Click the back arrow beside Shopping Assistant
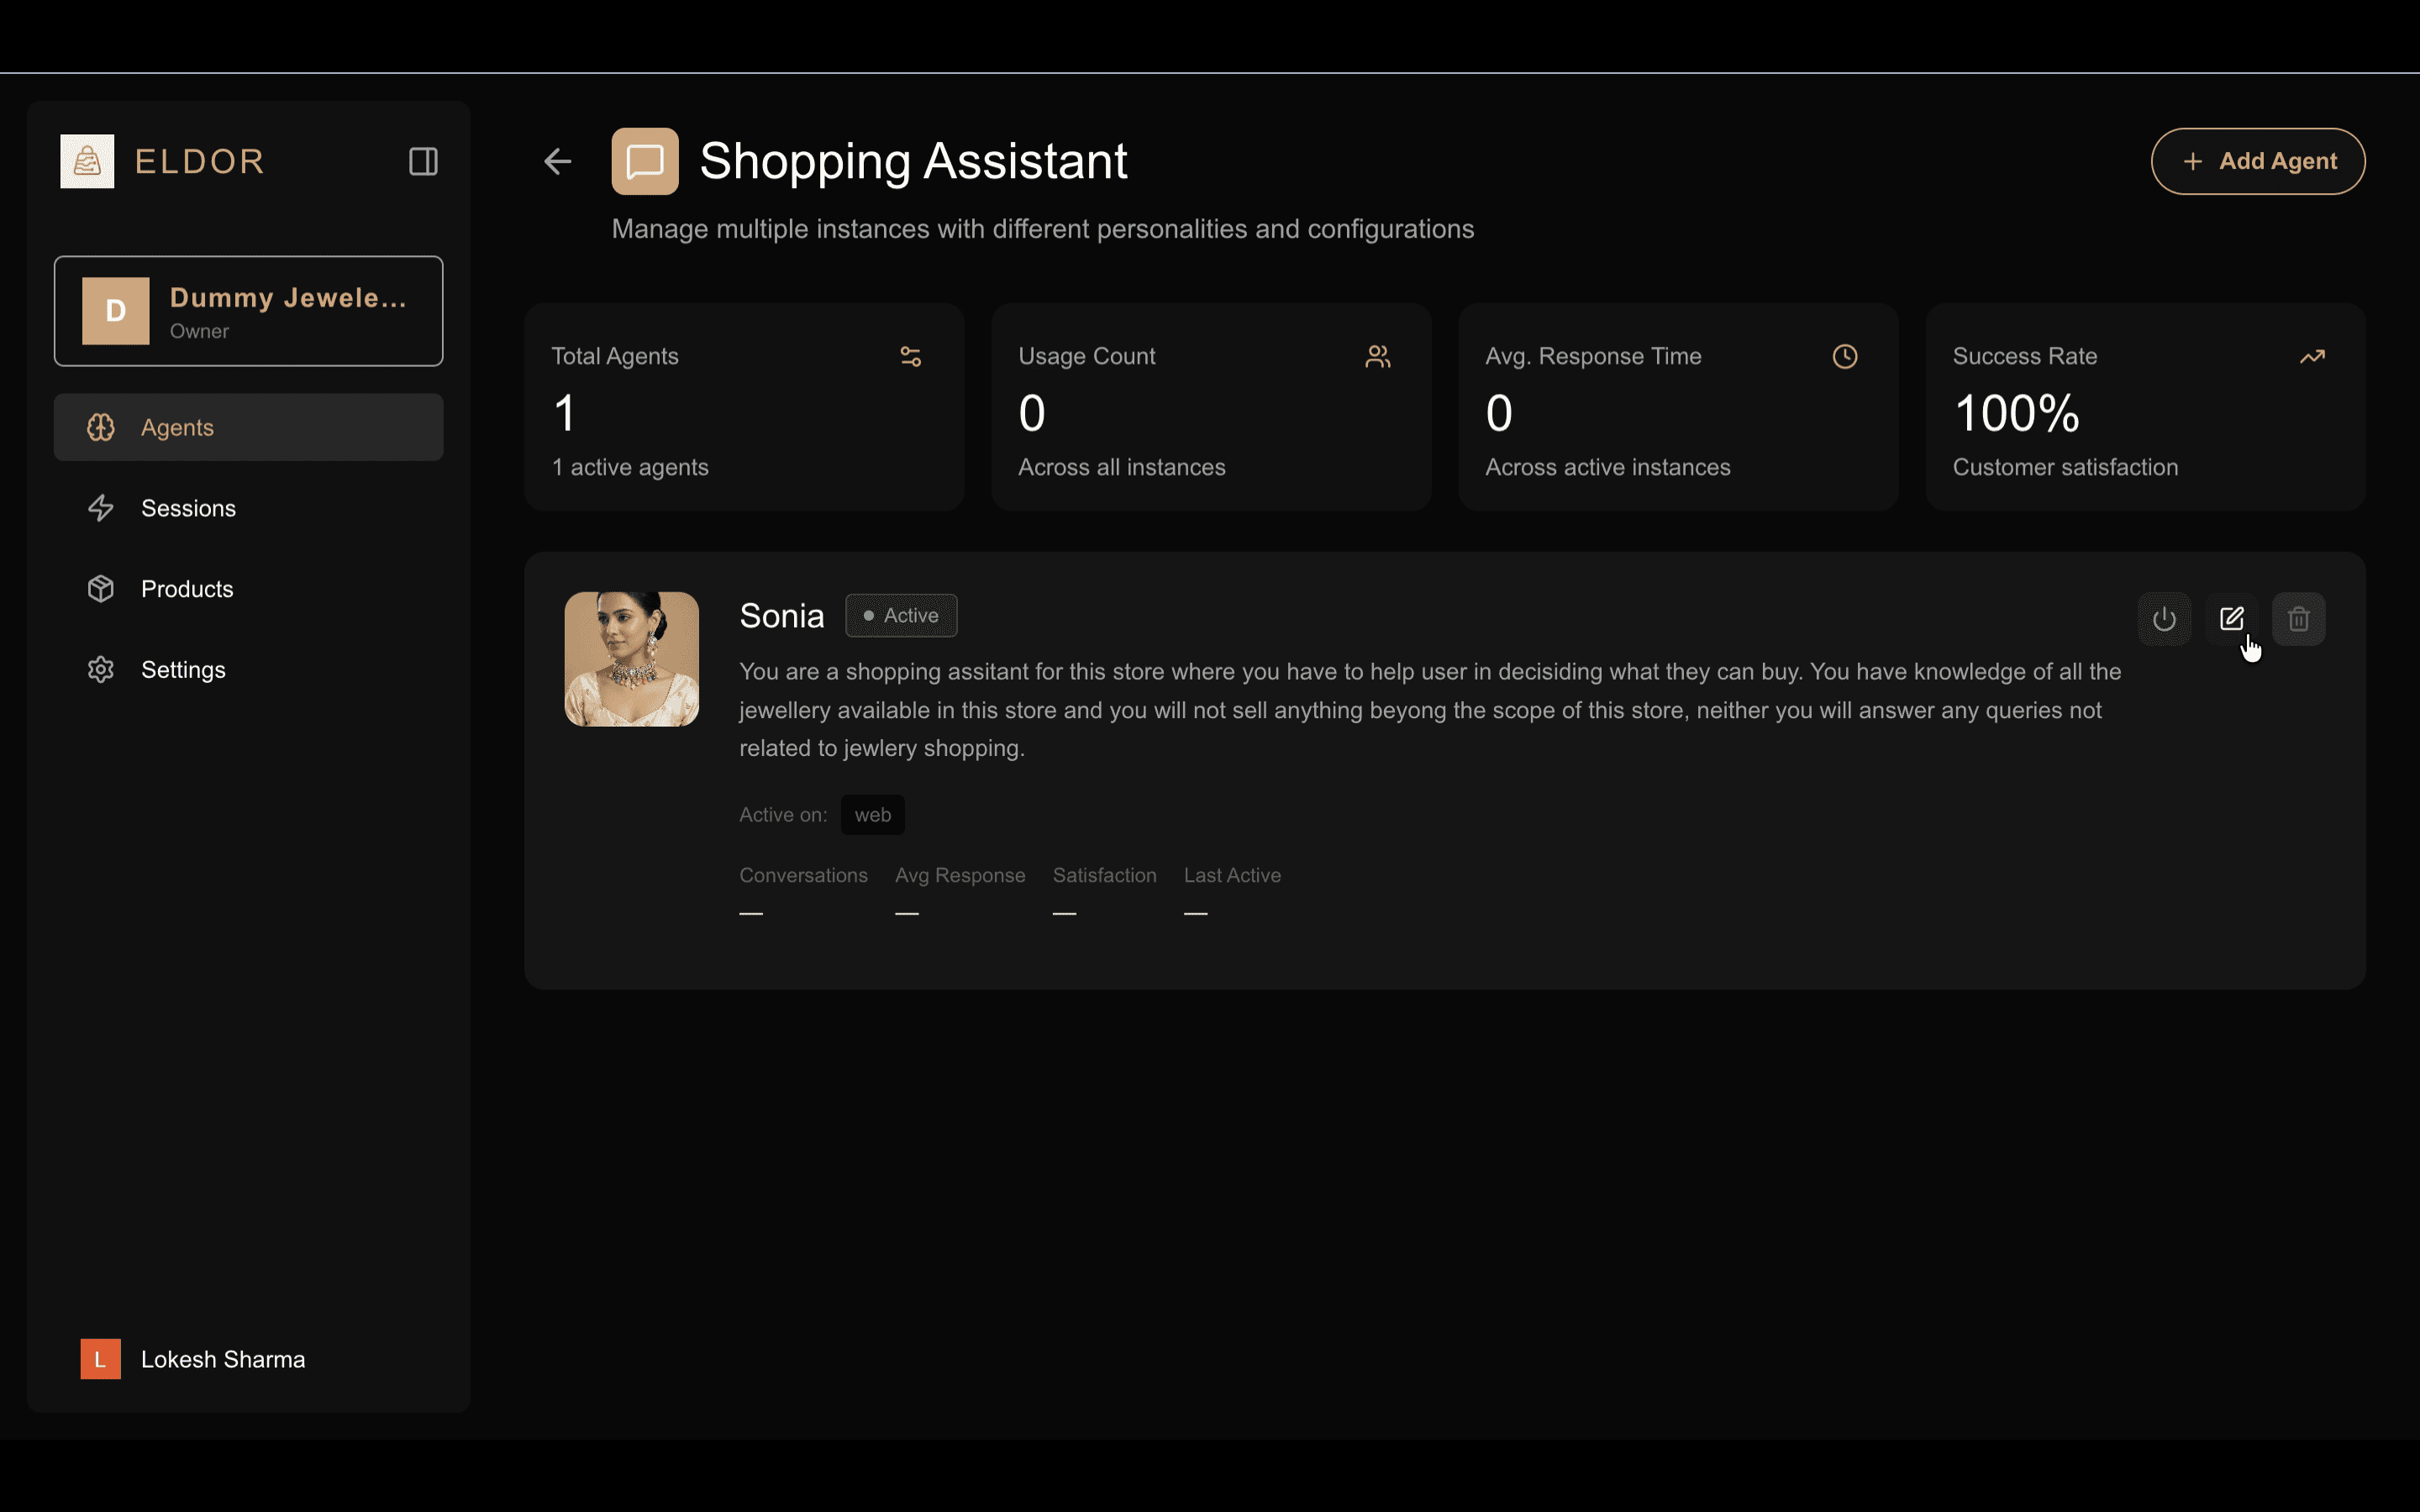Image resolution: width=2420 pixels, height=1512 pixels. coord(557,161)
